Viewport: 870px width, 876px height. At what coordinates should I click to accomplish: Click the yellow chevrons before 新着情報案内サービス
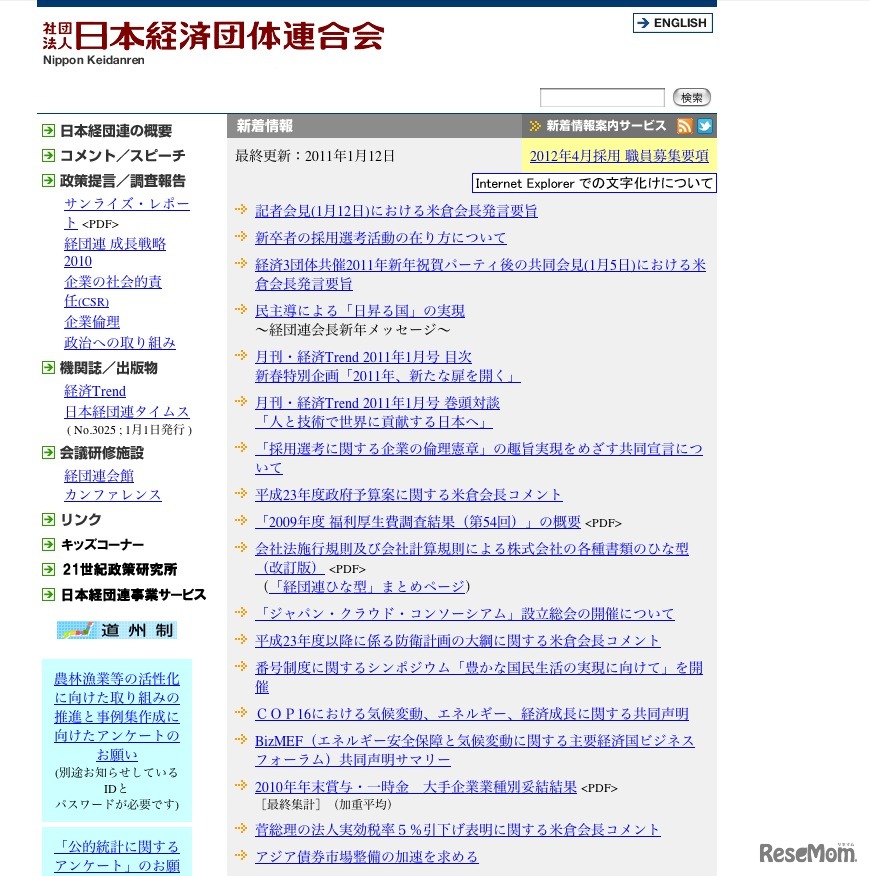click(x=533, y=125)
